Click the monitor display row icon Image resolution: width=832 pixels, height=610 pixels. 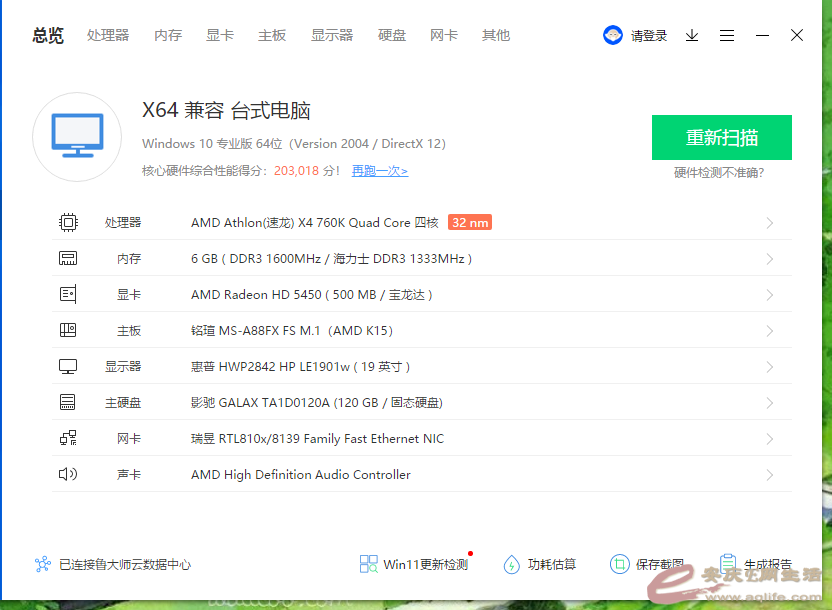pos(68,367)
